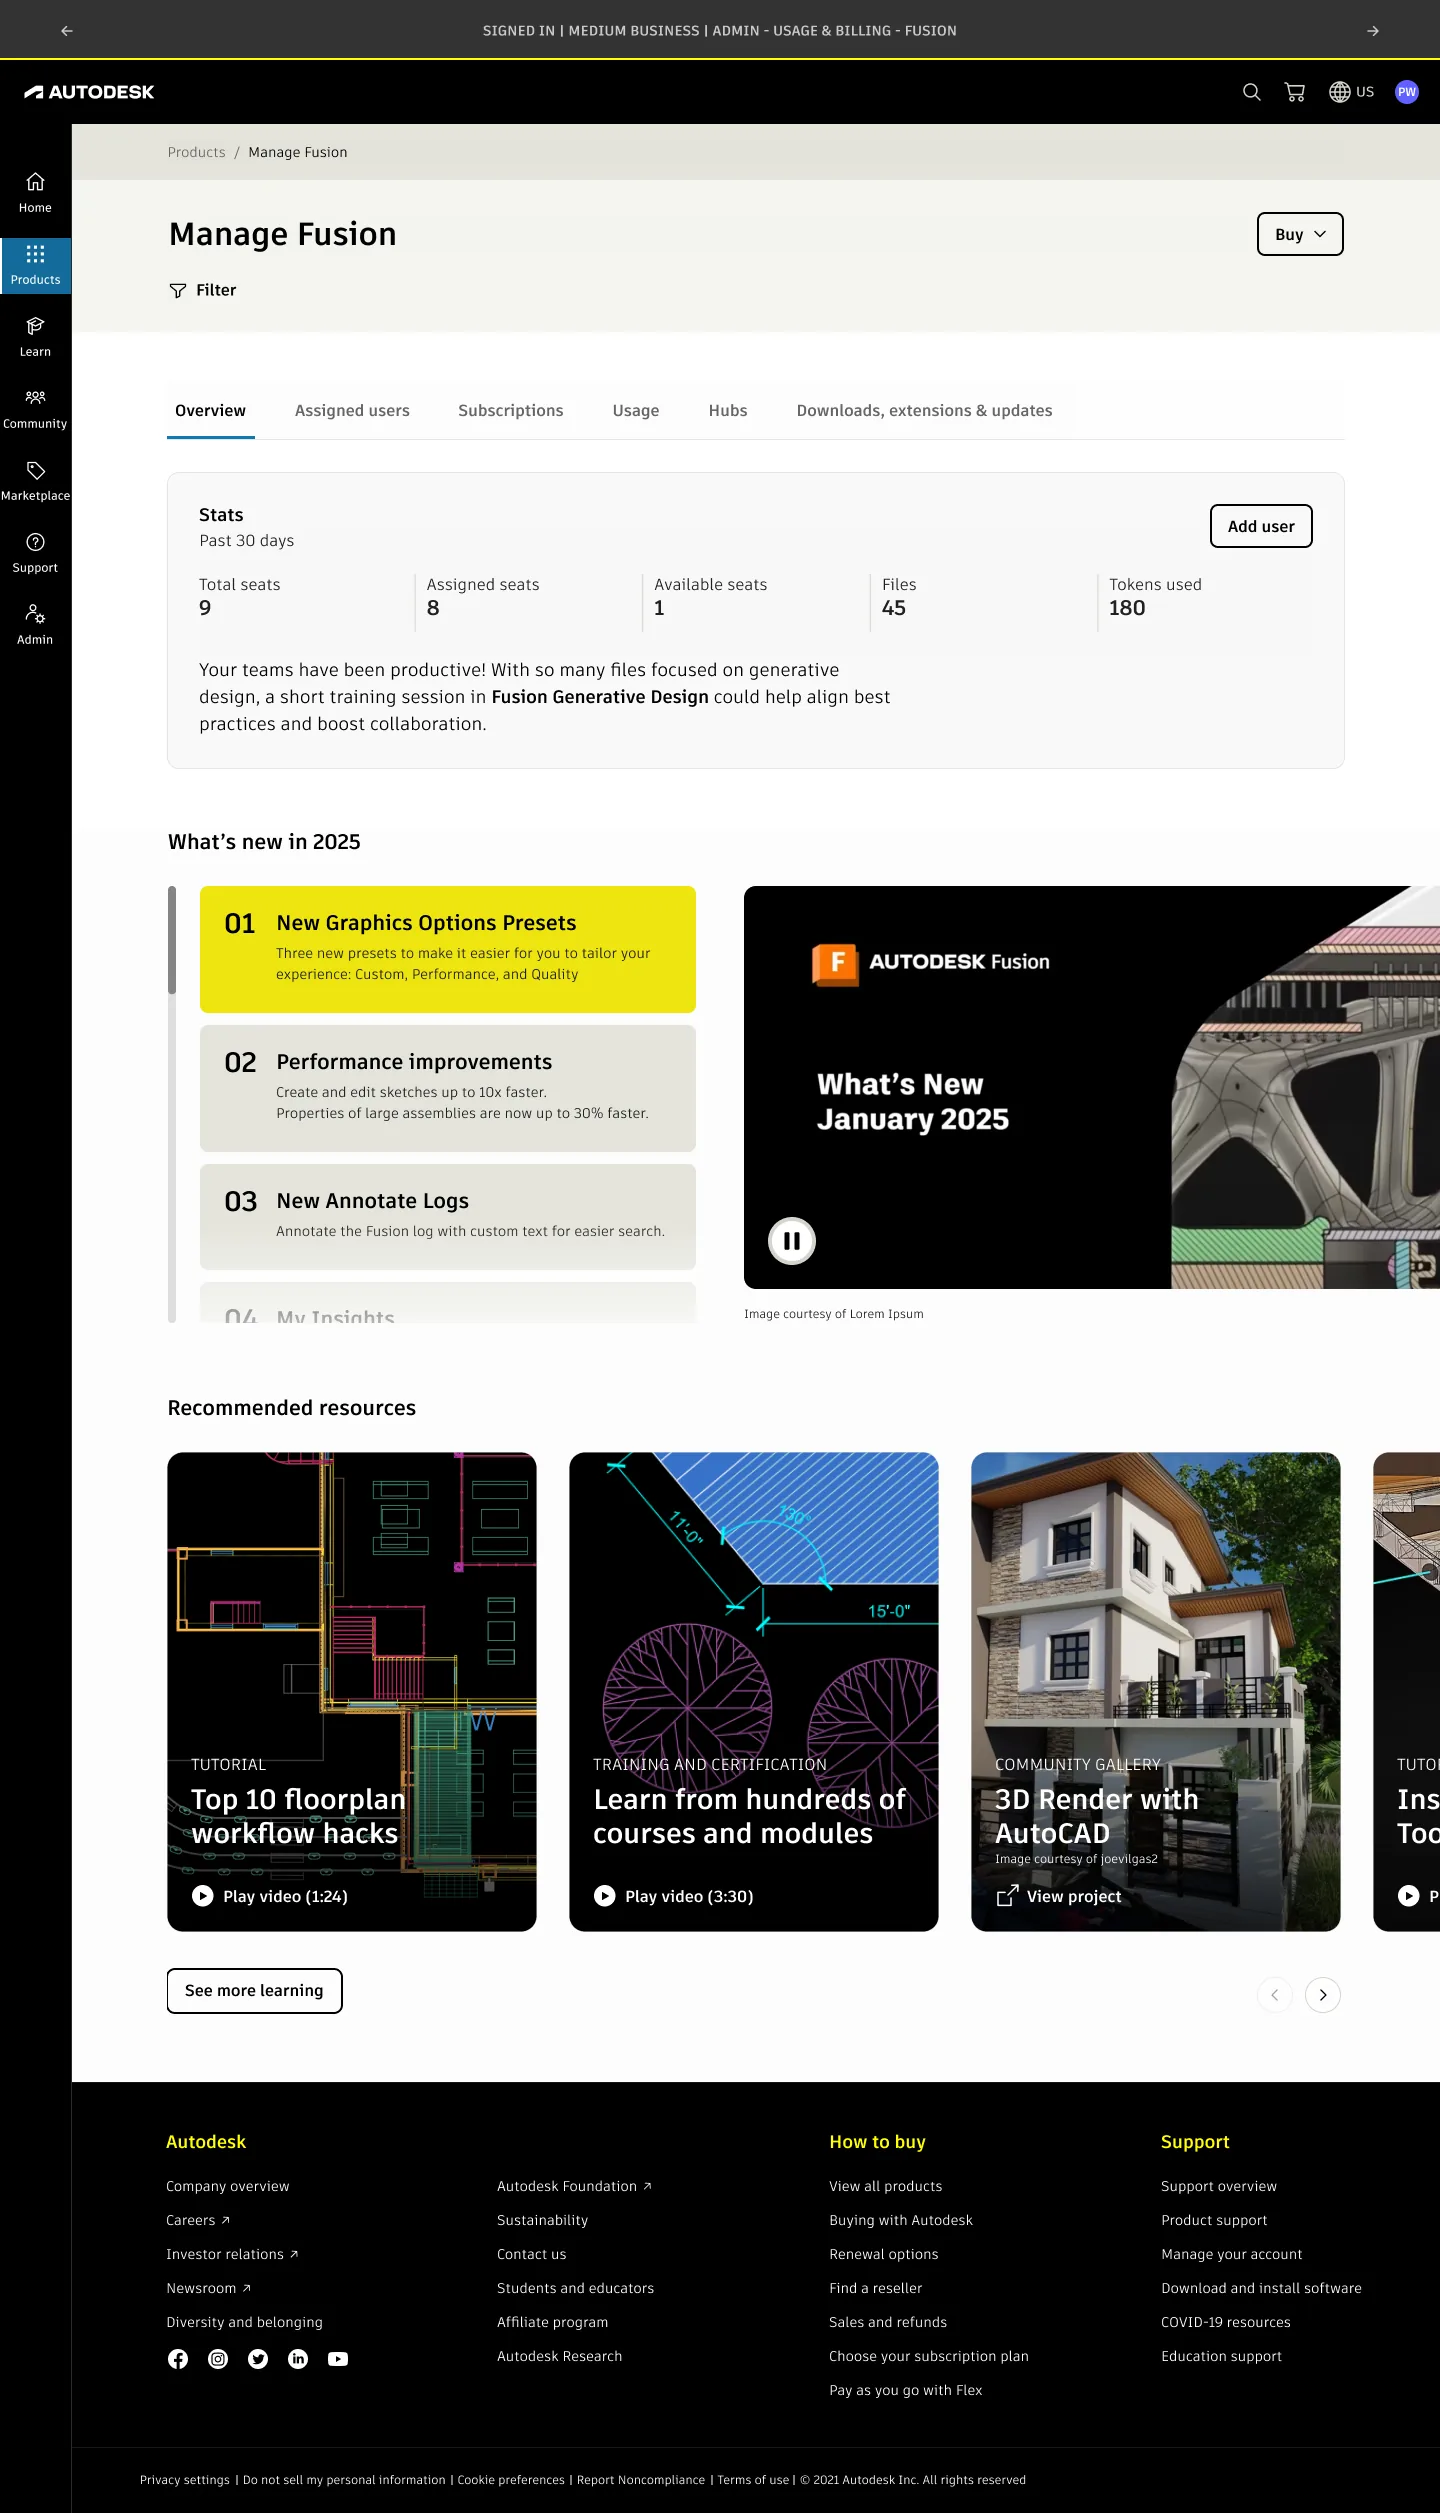Open Privacy settings link
The height and width of the screenshot is (2513, 1440).
tap(185, 2480)
